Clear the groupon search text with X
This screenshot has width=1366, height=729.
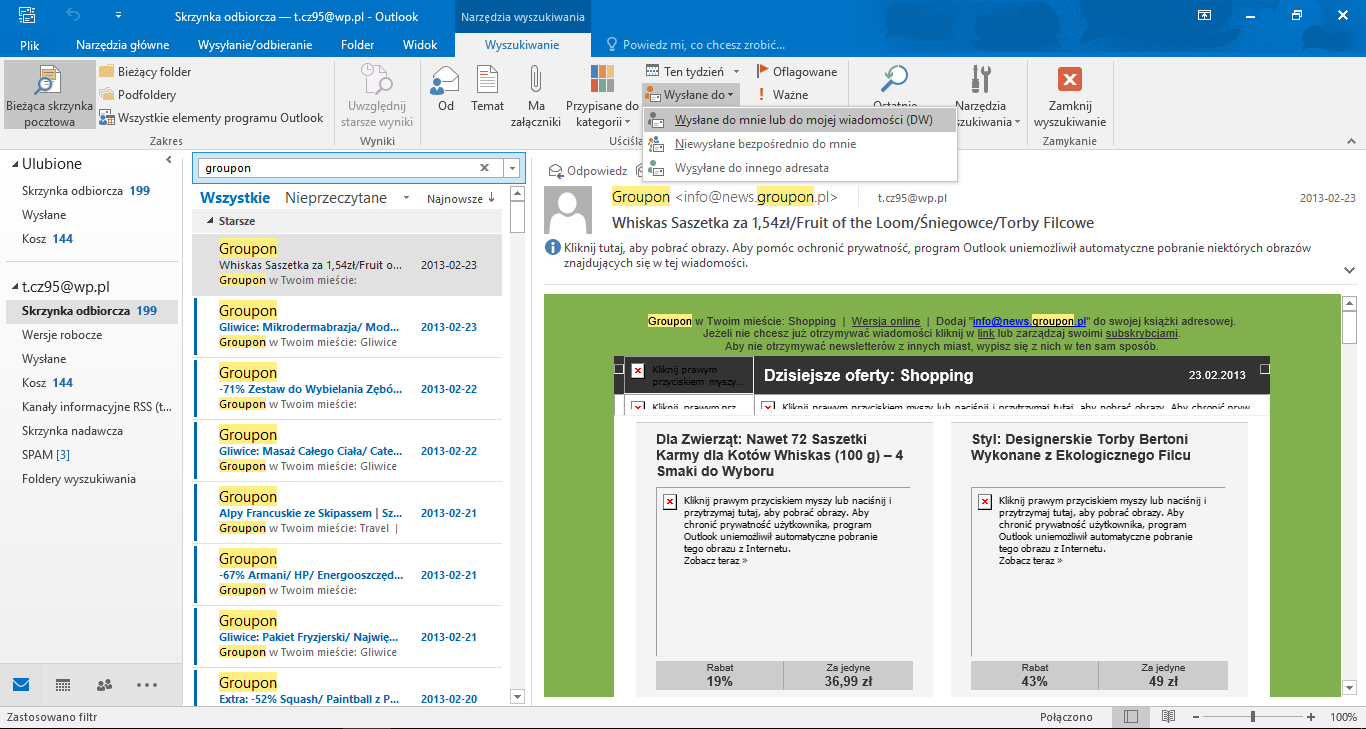(x=485, y=168)
